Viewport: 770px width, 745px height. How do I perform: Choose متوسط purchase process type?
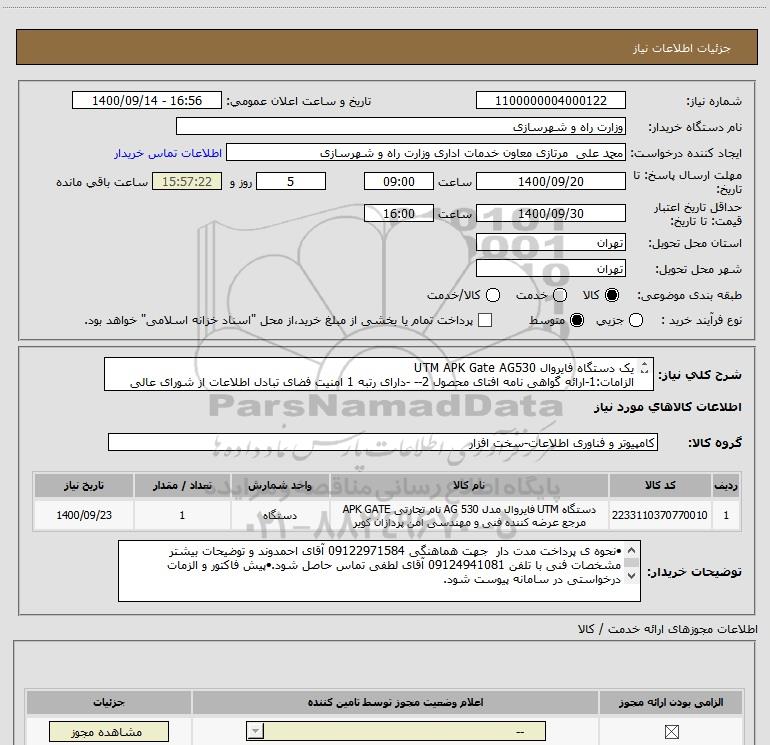577,321
